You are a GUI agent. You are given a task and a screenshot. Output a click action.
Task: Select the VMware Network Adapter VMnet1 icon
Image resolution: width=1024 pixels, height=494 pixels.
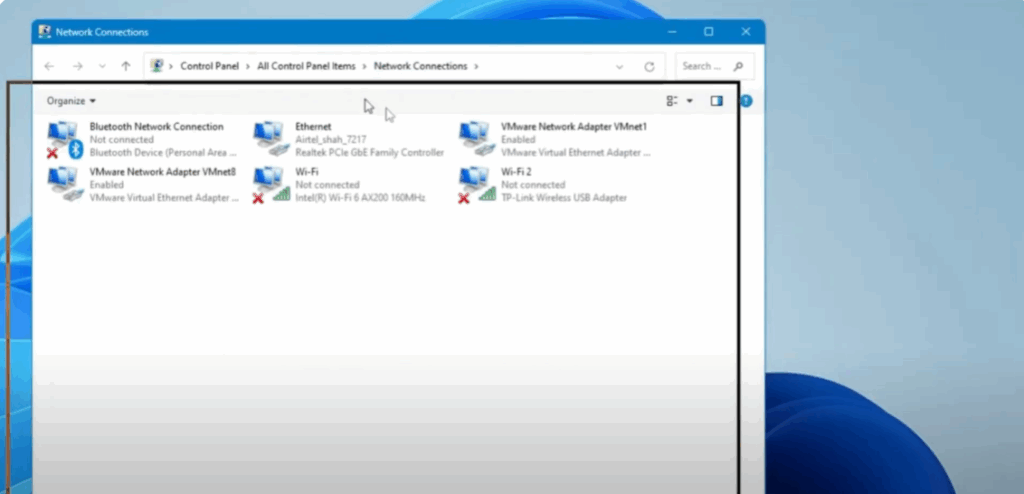(x=477, y=139)
